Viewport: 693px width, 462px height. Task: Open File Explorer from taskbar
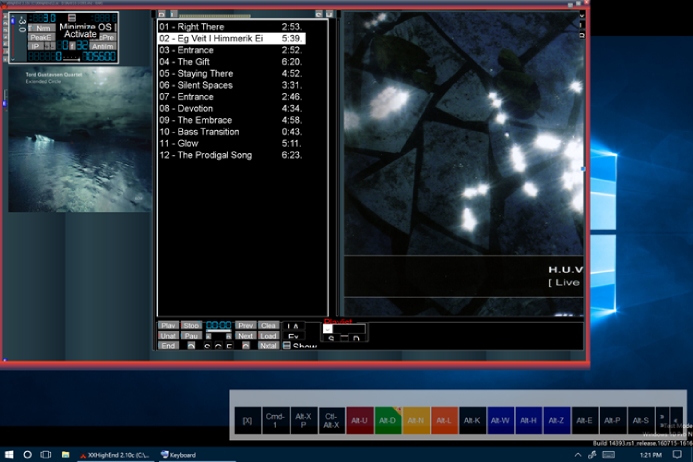(x=65, y=454)
